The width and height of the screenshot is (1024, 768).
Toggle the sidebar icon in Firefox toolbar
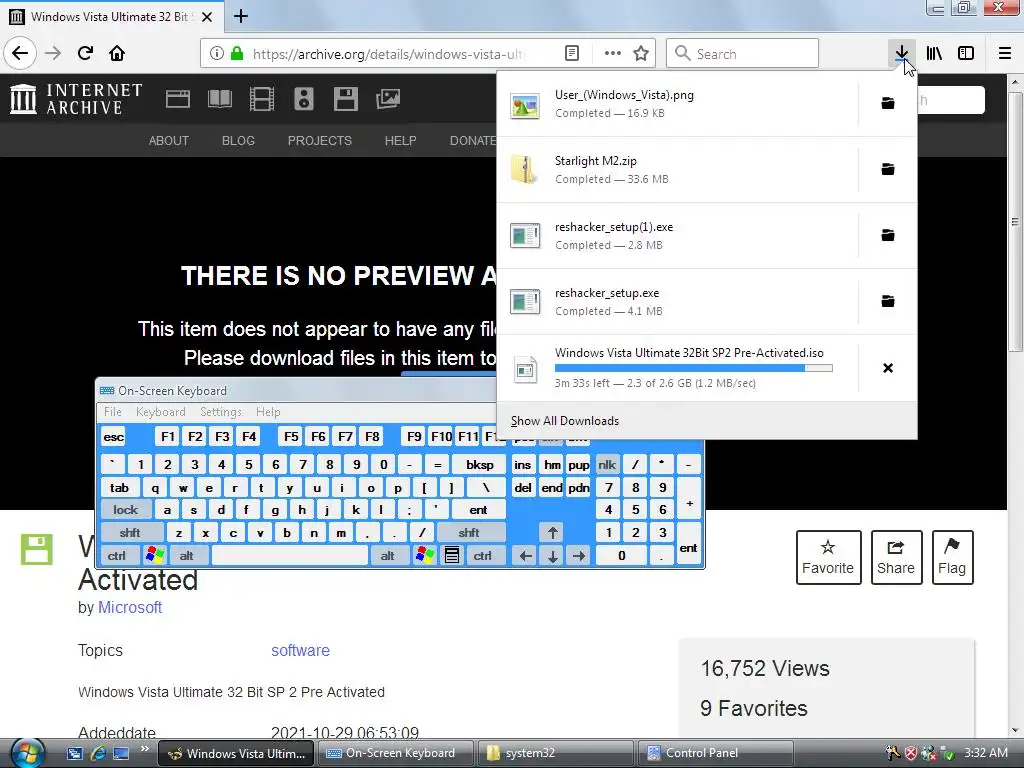tap(966, 53)
